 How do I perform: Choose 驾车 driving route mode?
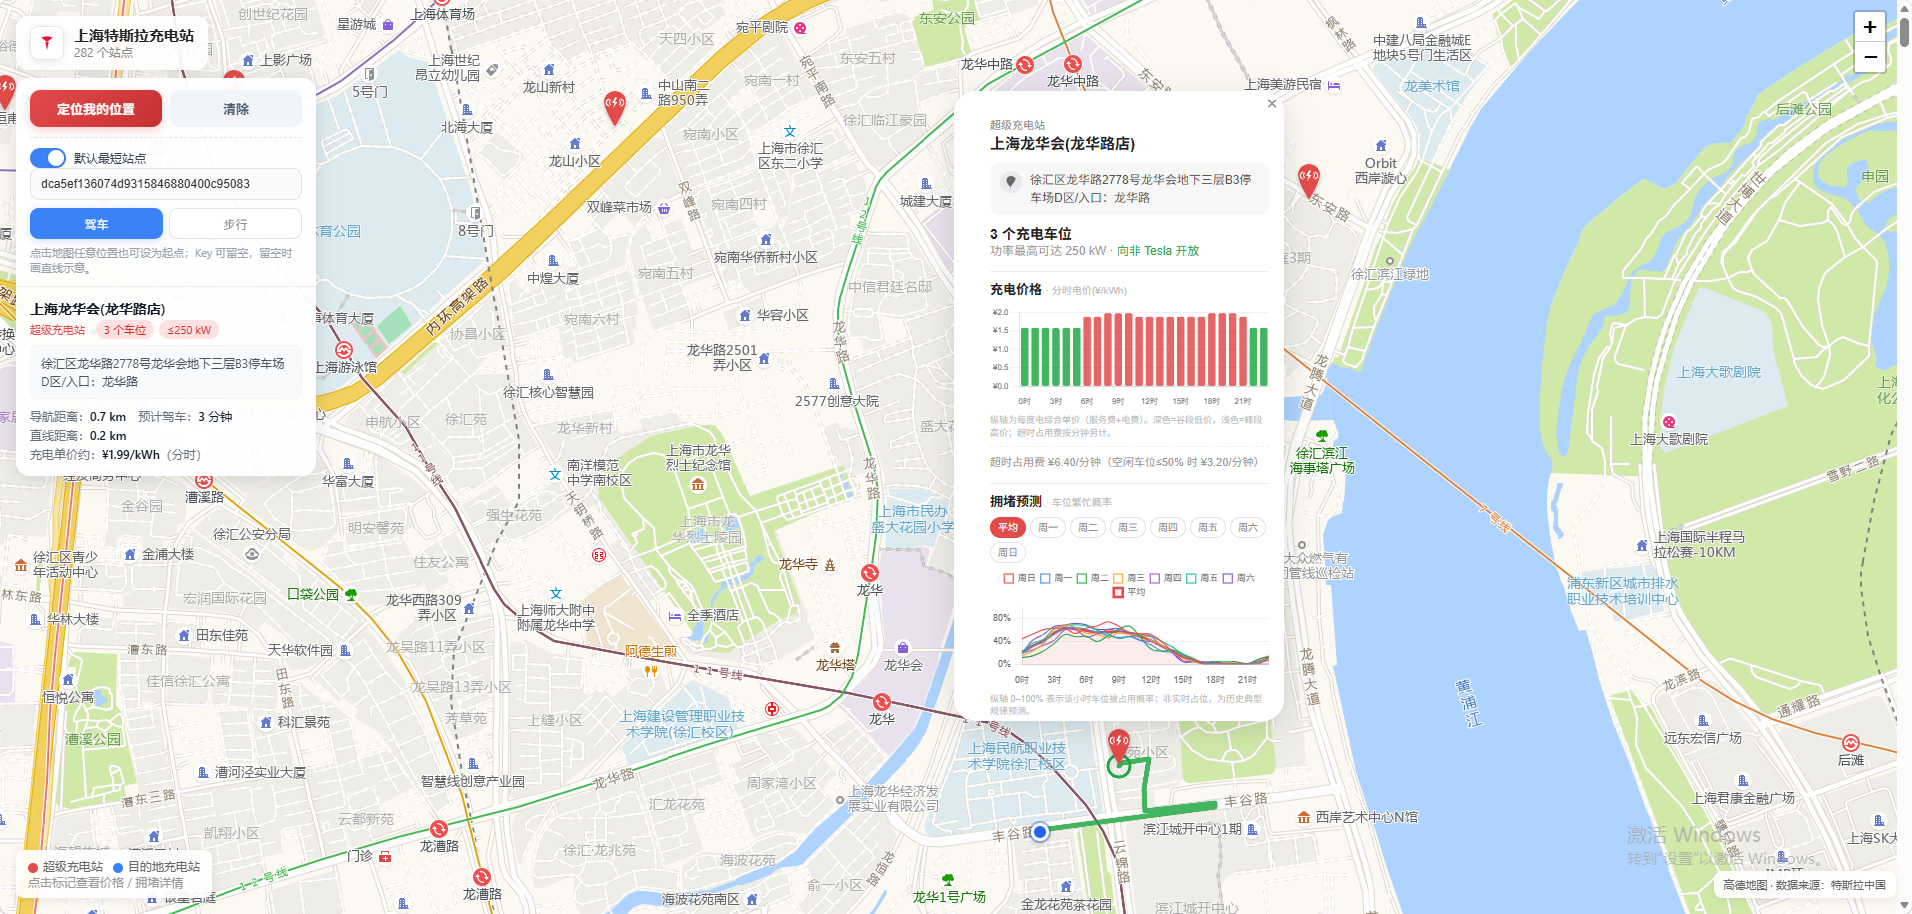click(96, 224)
